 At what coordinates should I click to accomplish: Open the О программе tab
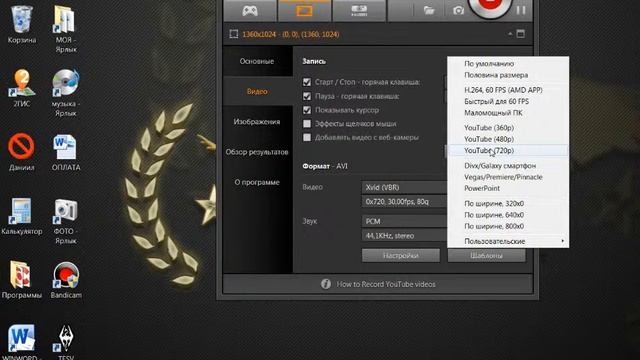coord(257,182)
